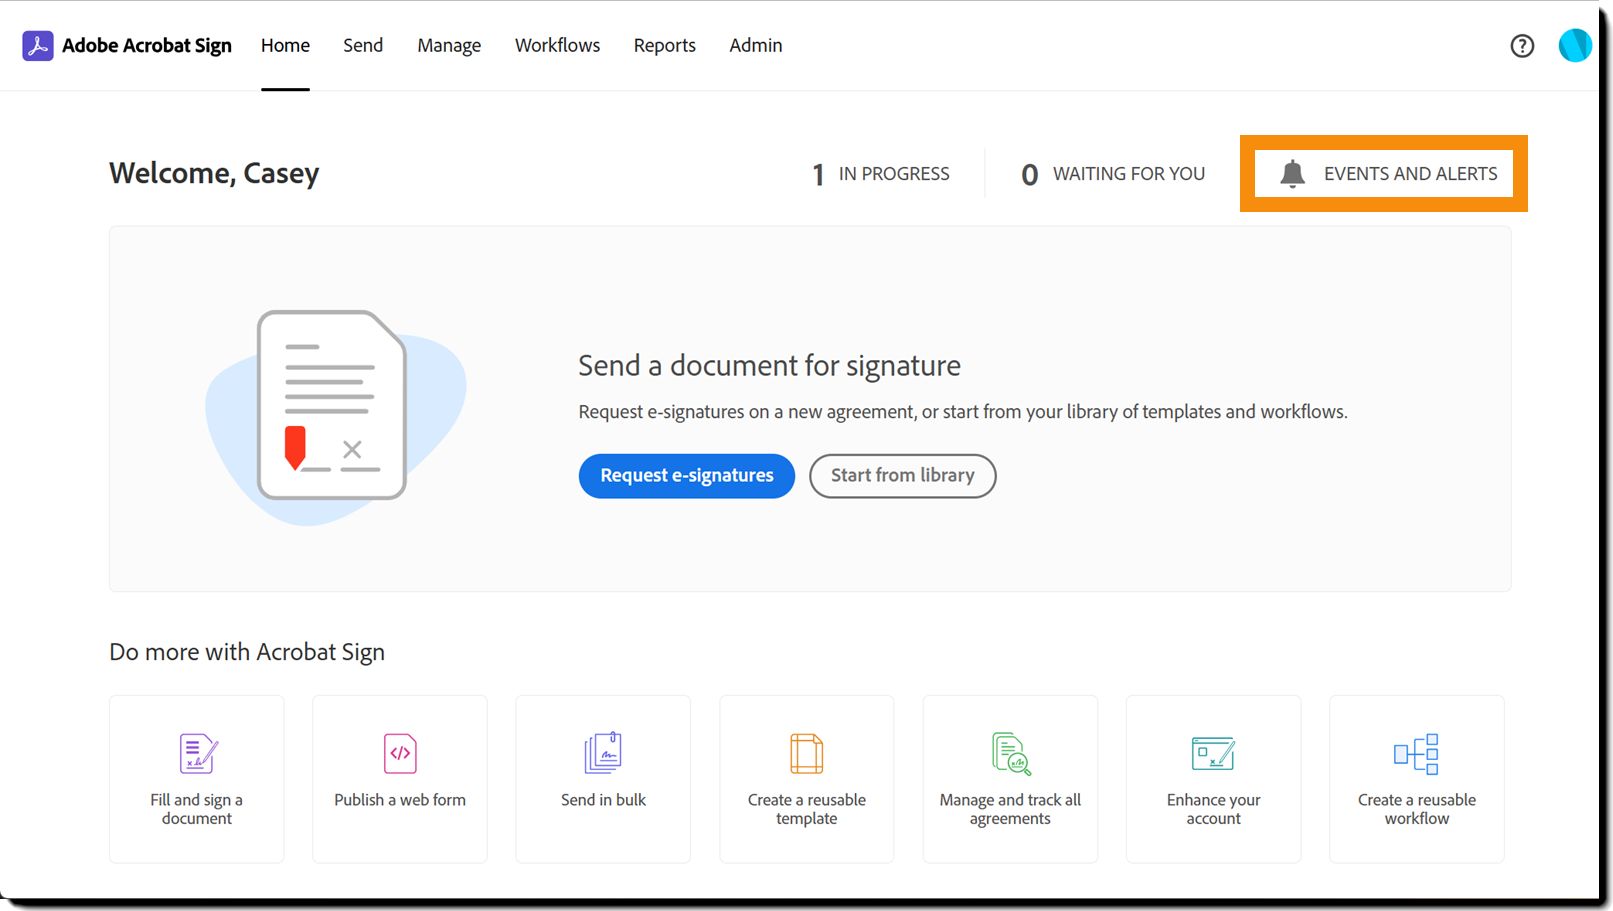Screen dimensions: 1613x911
Task: Click the Enhance your account icon
Action: point(1213,754)
